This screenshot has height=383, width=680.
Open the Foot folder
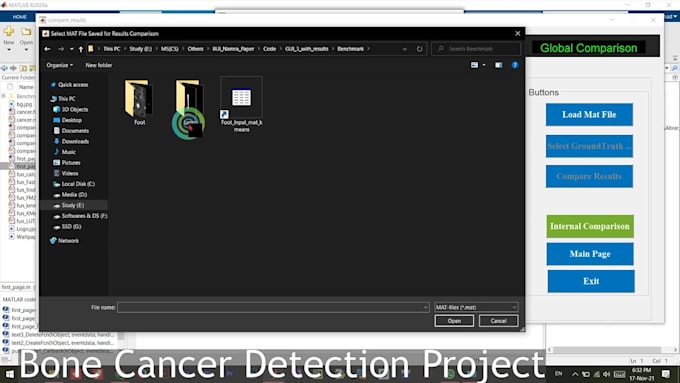[x=139, y=103]
